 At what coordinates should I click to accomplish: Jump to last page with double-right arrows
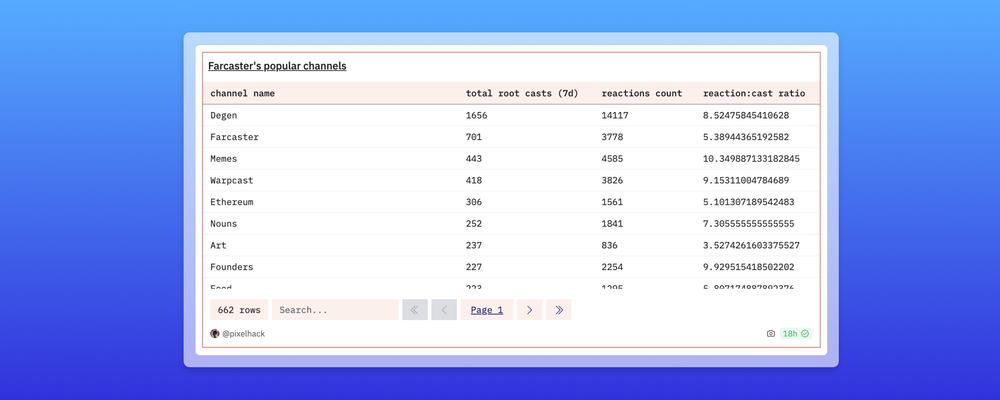(x=558, y=310)
